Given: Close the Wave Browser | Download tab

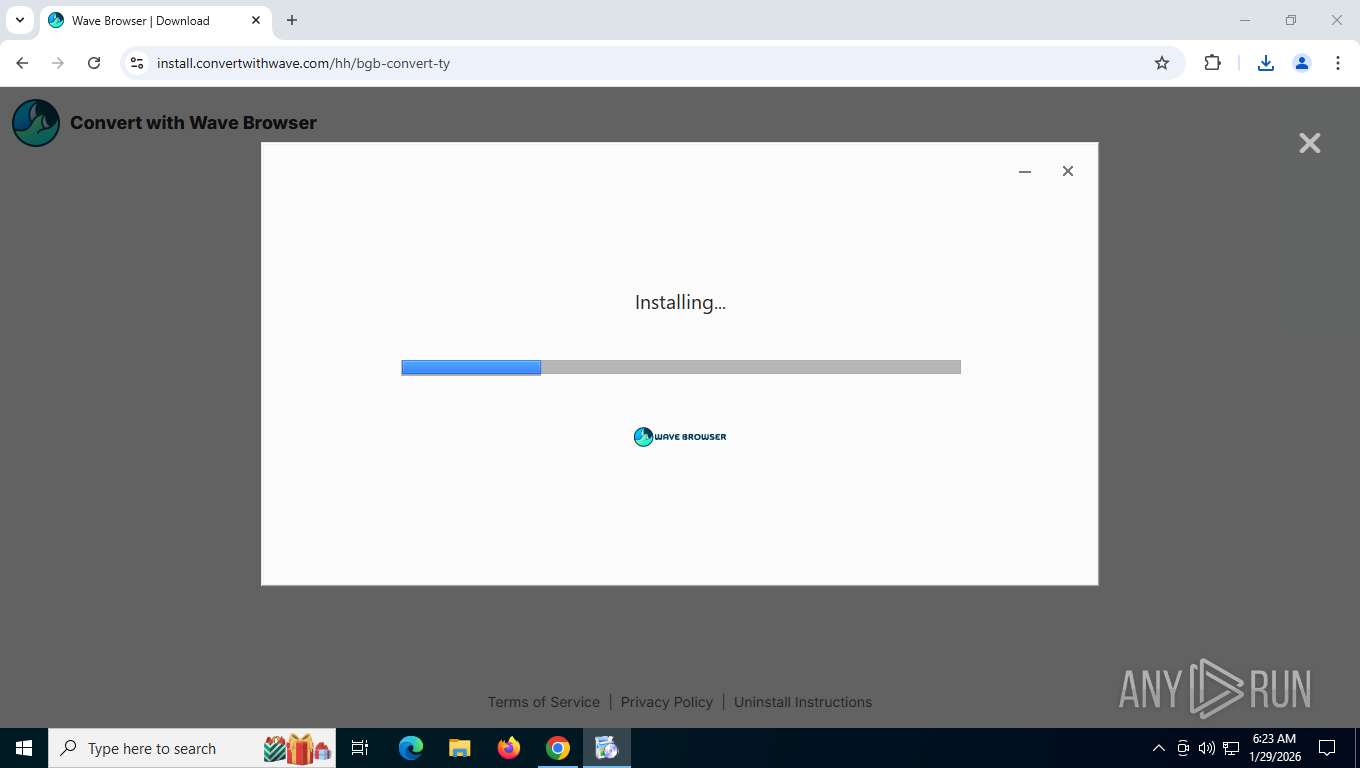Looking at the screenshot, I should point(256,20).
